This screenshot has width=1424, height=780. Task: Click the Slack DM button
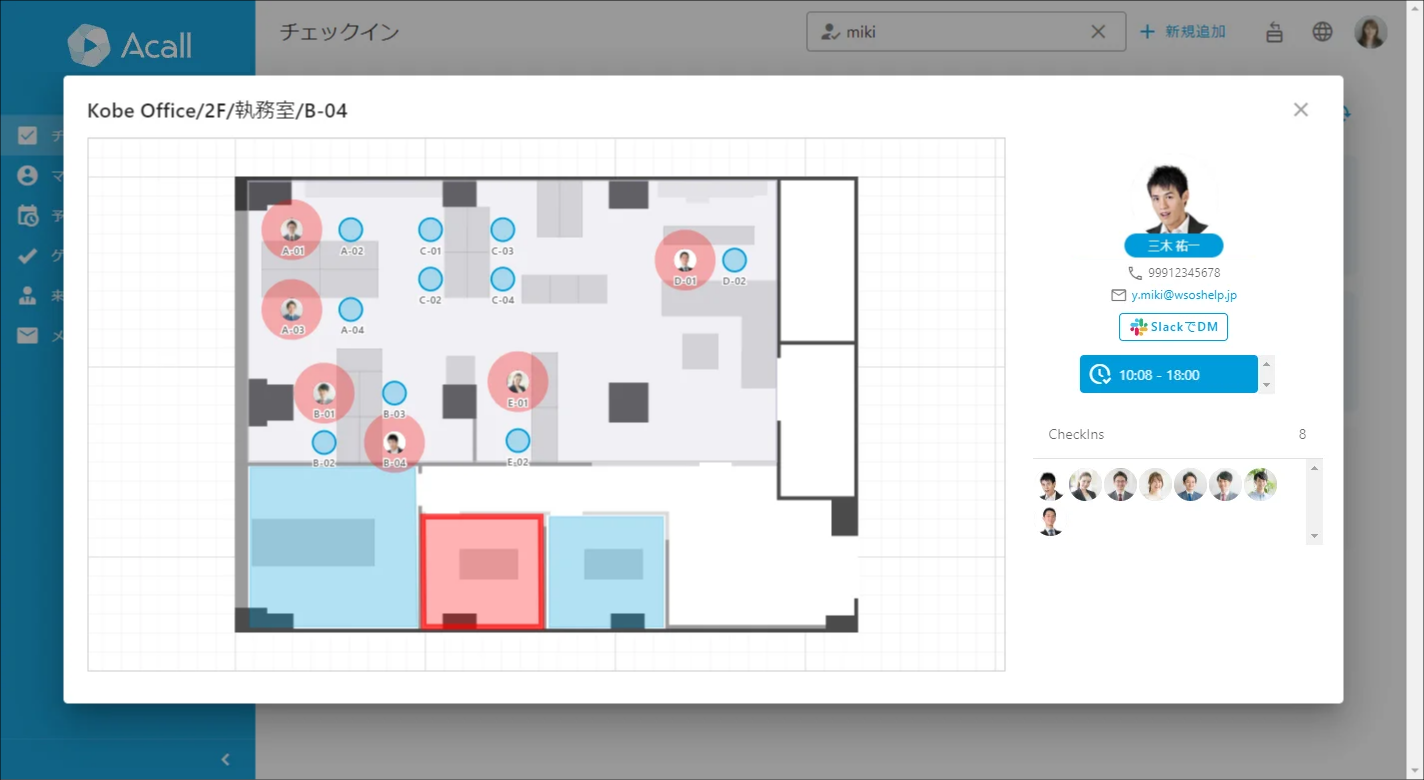(1173, 327)
